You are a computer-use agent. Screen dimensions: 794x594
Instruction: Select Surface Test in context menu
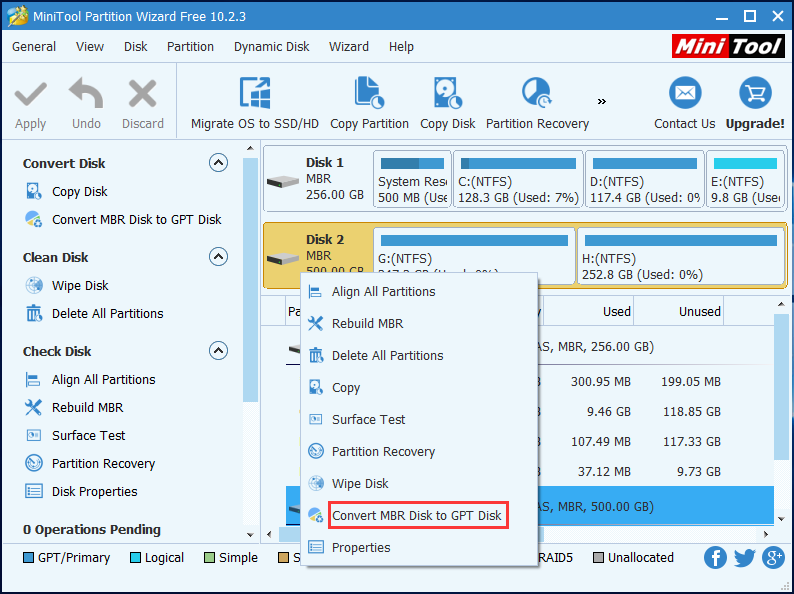point(419,419)
